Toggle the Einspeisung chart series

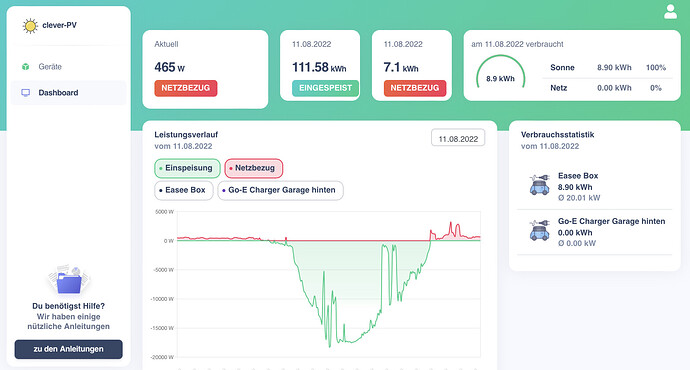(x=187, y=168)
